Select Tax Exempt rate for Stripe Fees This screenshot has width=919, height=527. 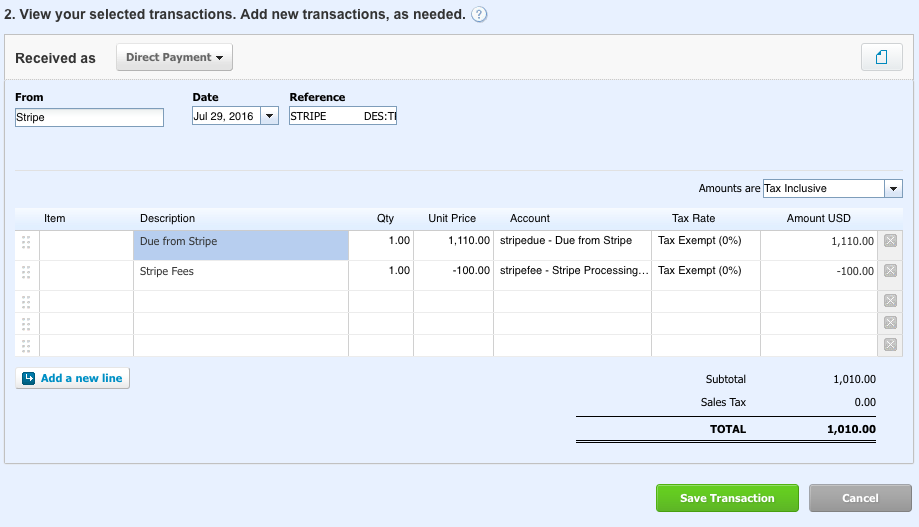(706, 275)
